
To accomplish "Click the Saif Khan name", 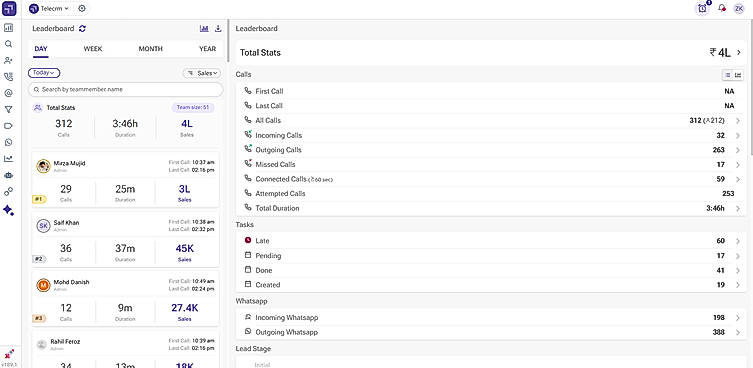I will [66, 223].
